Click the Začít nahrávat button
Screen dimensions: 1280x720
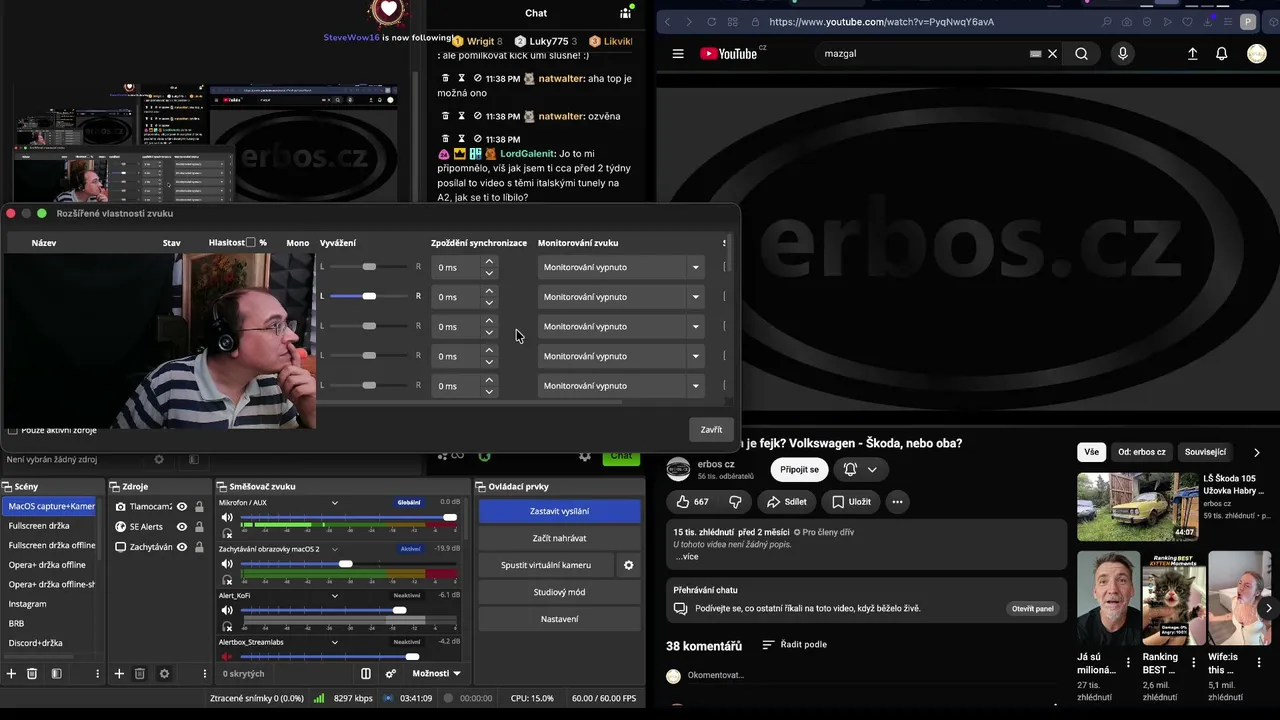tap(559, 538)
